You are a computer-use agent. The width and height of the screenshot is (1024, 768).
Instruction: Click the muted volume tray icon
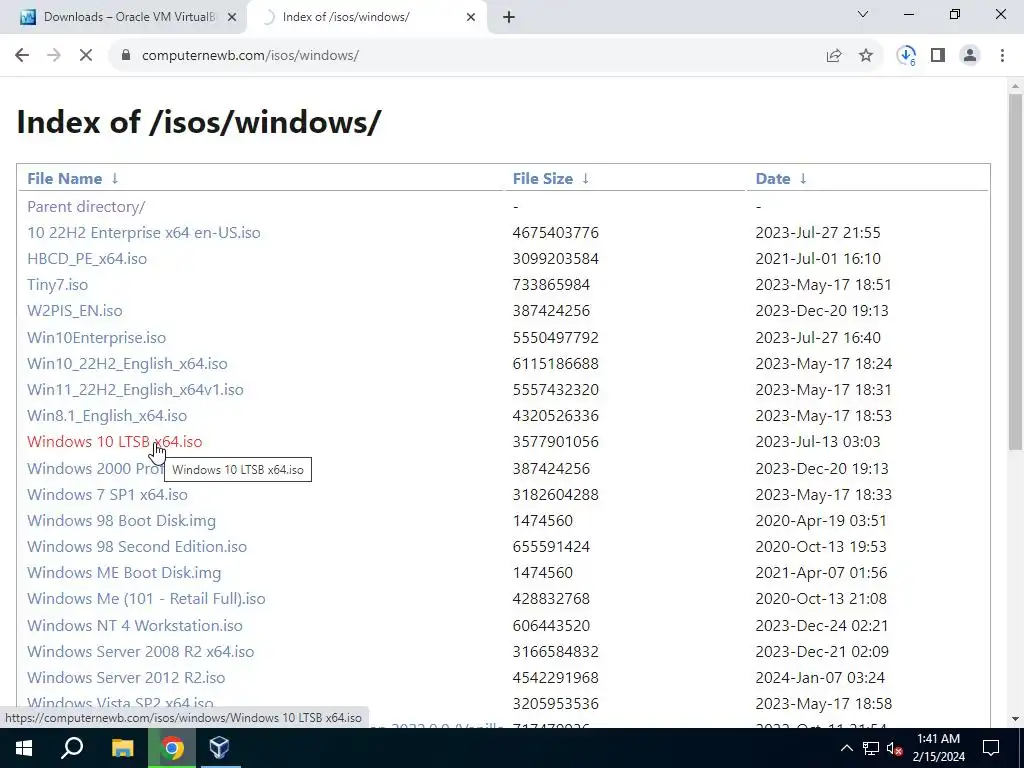[895, 748]
